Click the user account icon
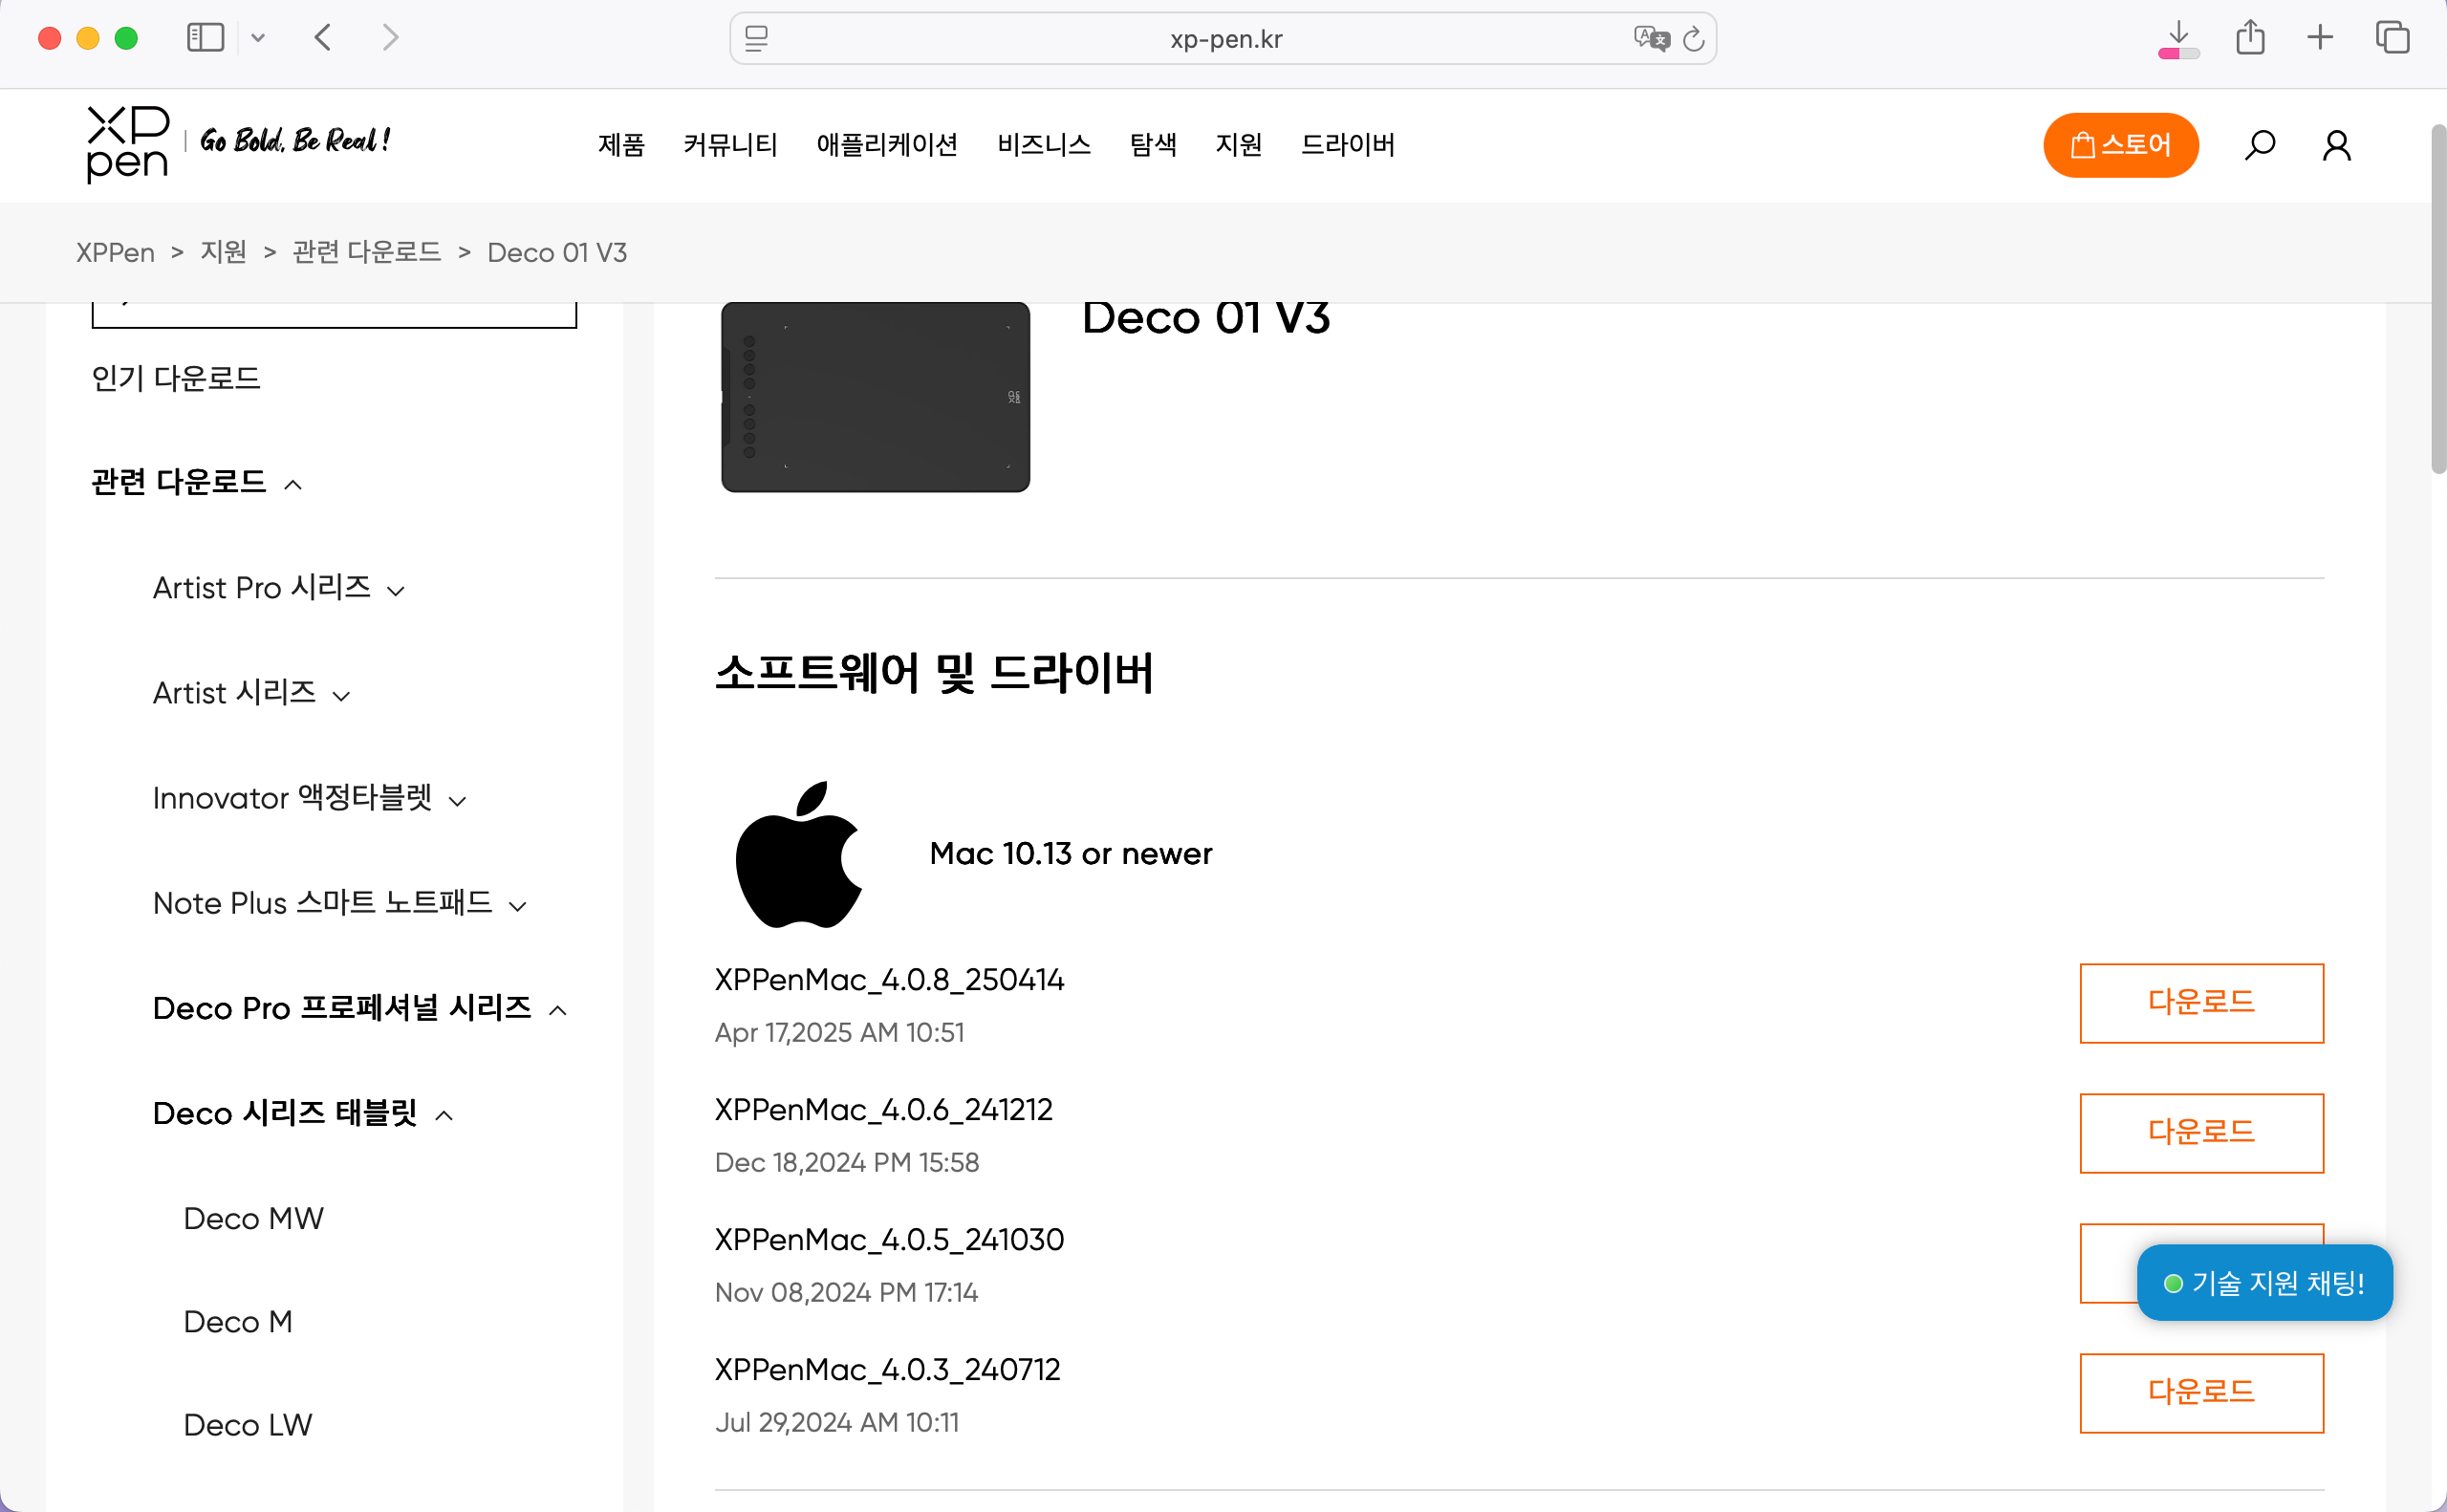 click(x=2336, y=146)
